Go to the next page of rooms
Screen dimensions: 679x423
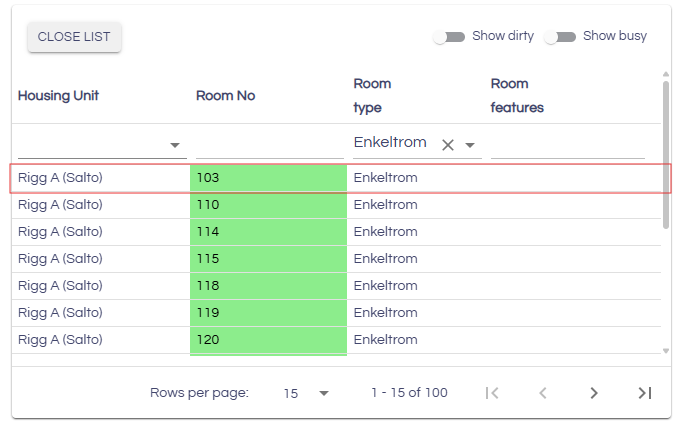(594, 393)
